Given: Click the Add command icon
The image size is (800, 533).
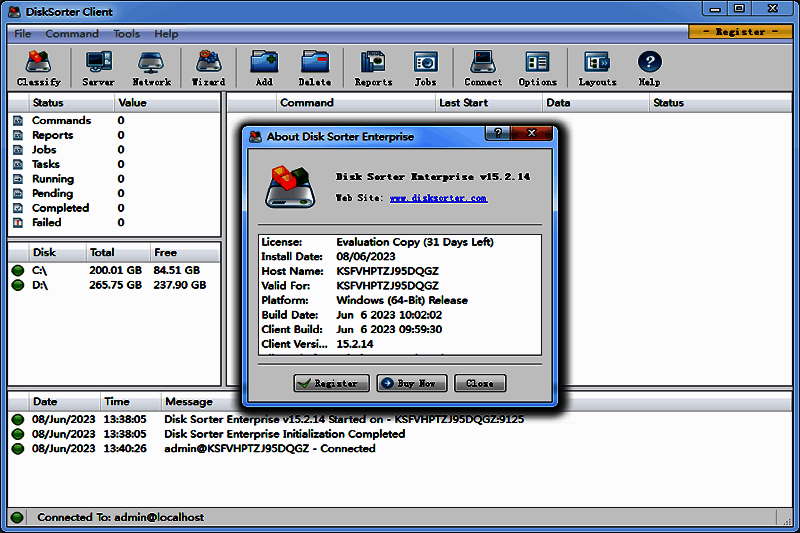Looking at the screenshot, I should 264,68.
